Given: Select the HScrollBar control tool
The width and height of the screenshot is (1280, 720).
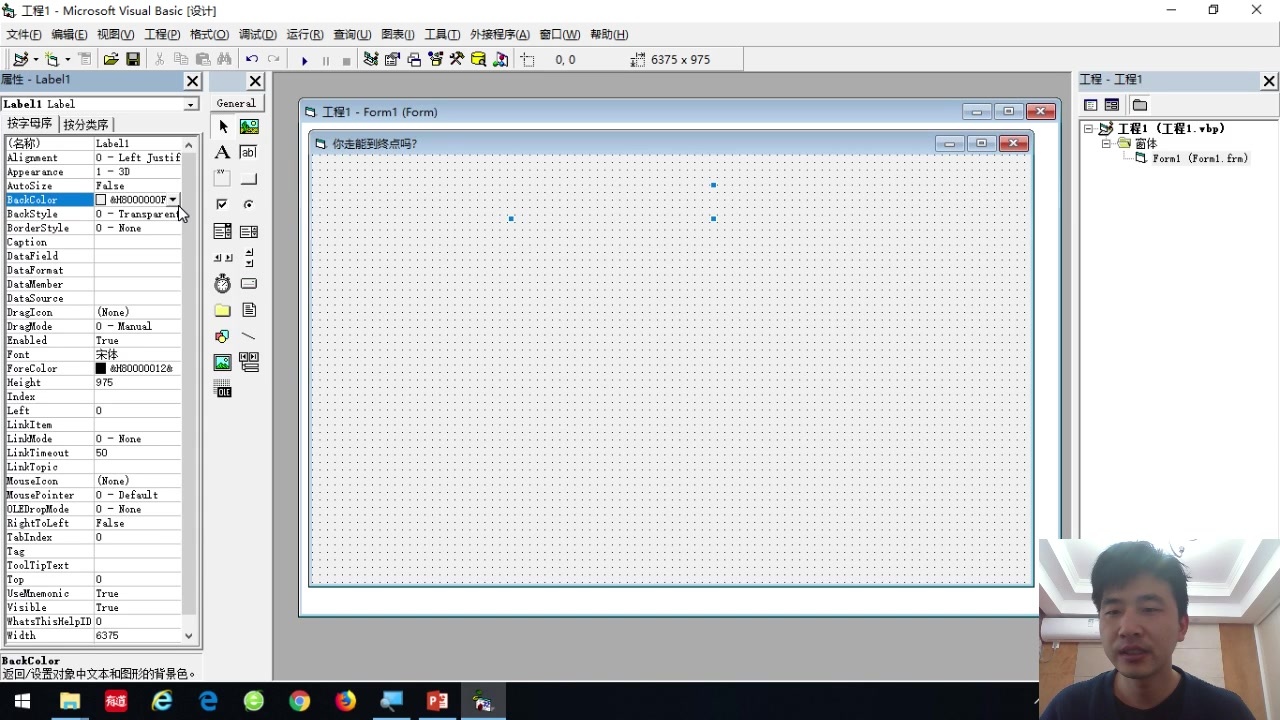Looking at the screenshot, I should point(223,257).
